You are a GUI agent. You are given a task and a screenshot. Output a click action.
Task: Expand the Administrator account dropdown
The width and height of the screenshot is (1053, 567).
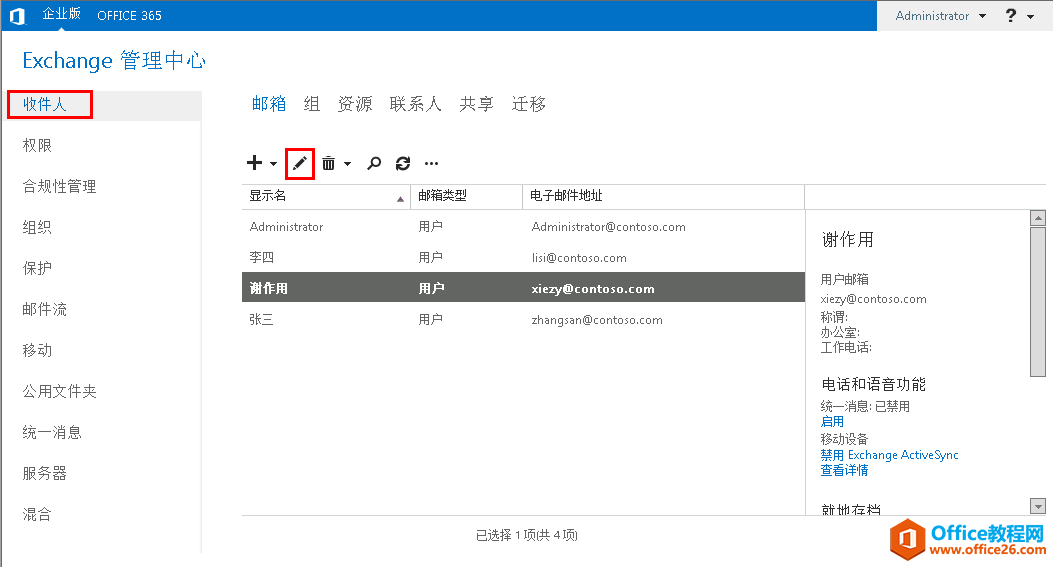(x=940, y=16)
